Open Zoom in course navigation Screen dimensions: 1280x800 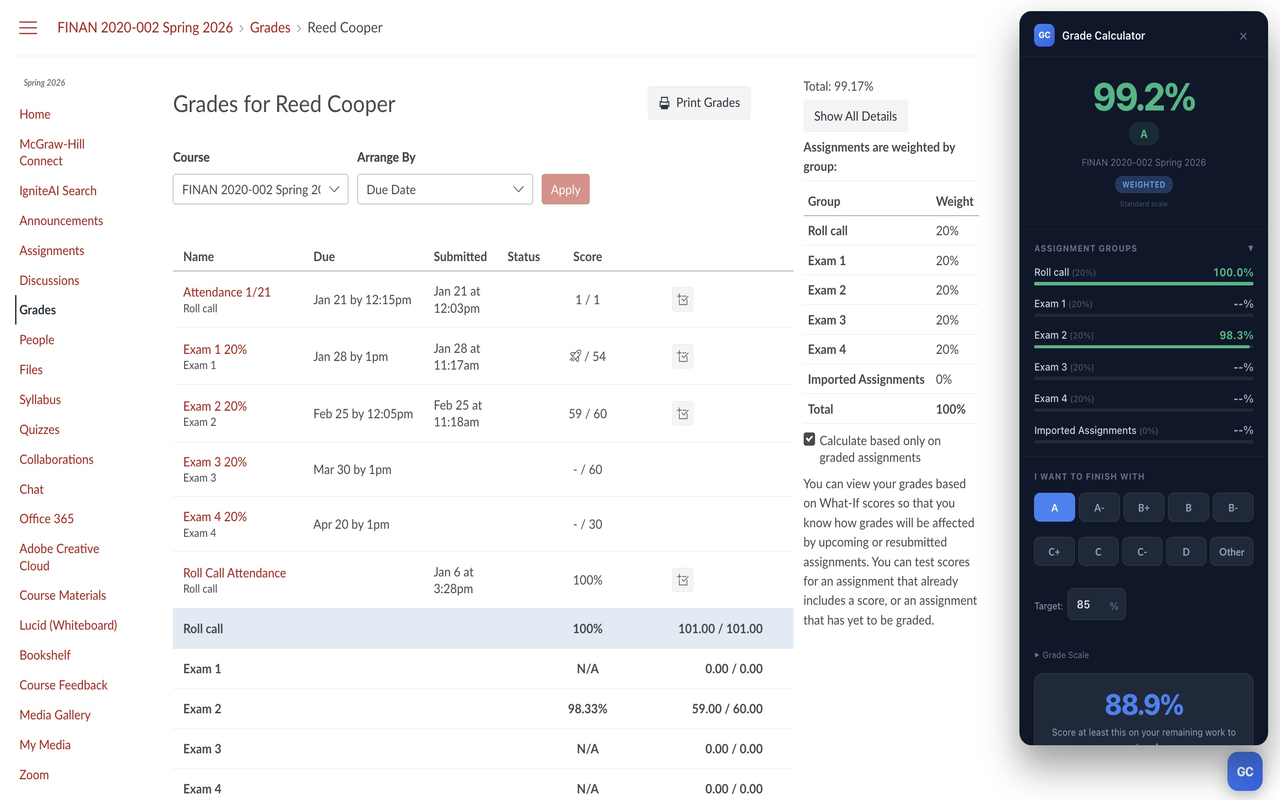[x=34, y=775]
